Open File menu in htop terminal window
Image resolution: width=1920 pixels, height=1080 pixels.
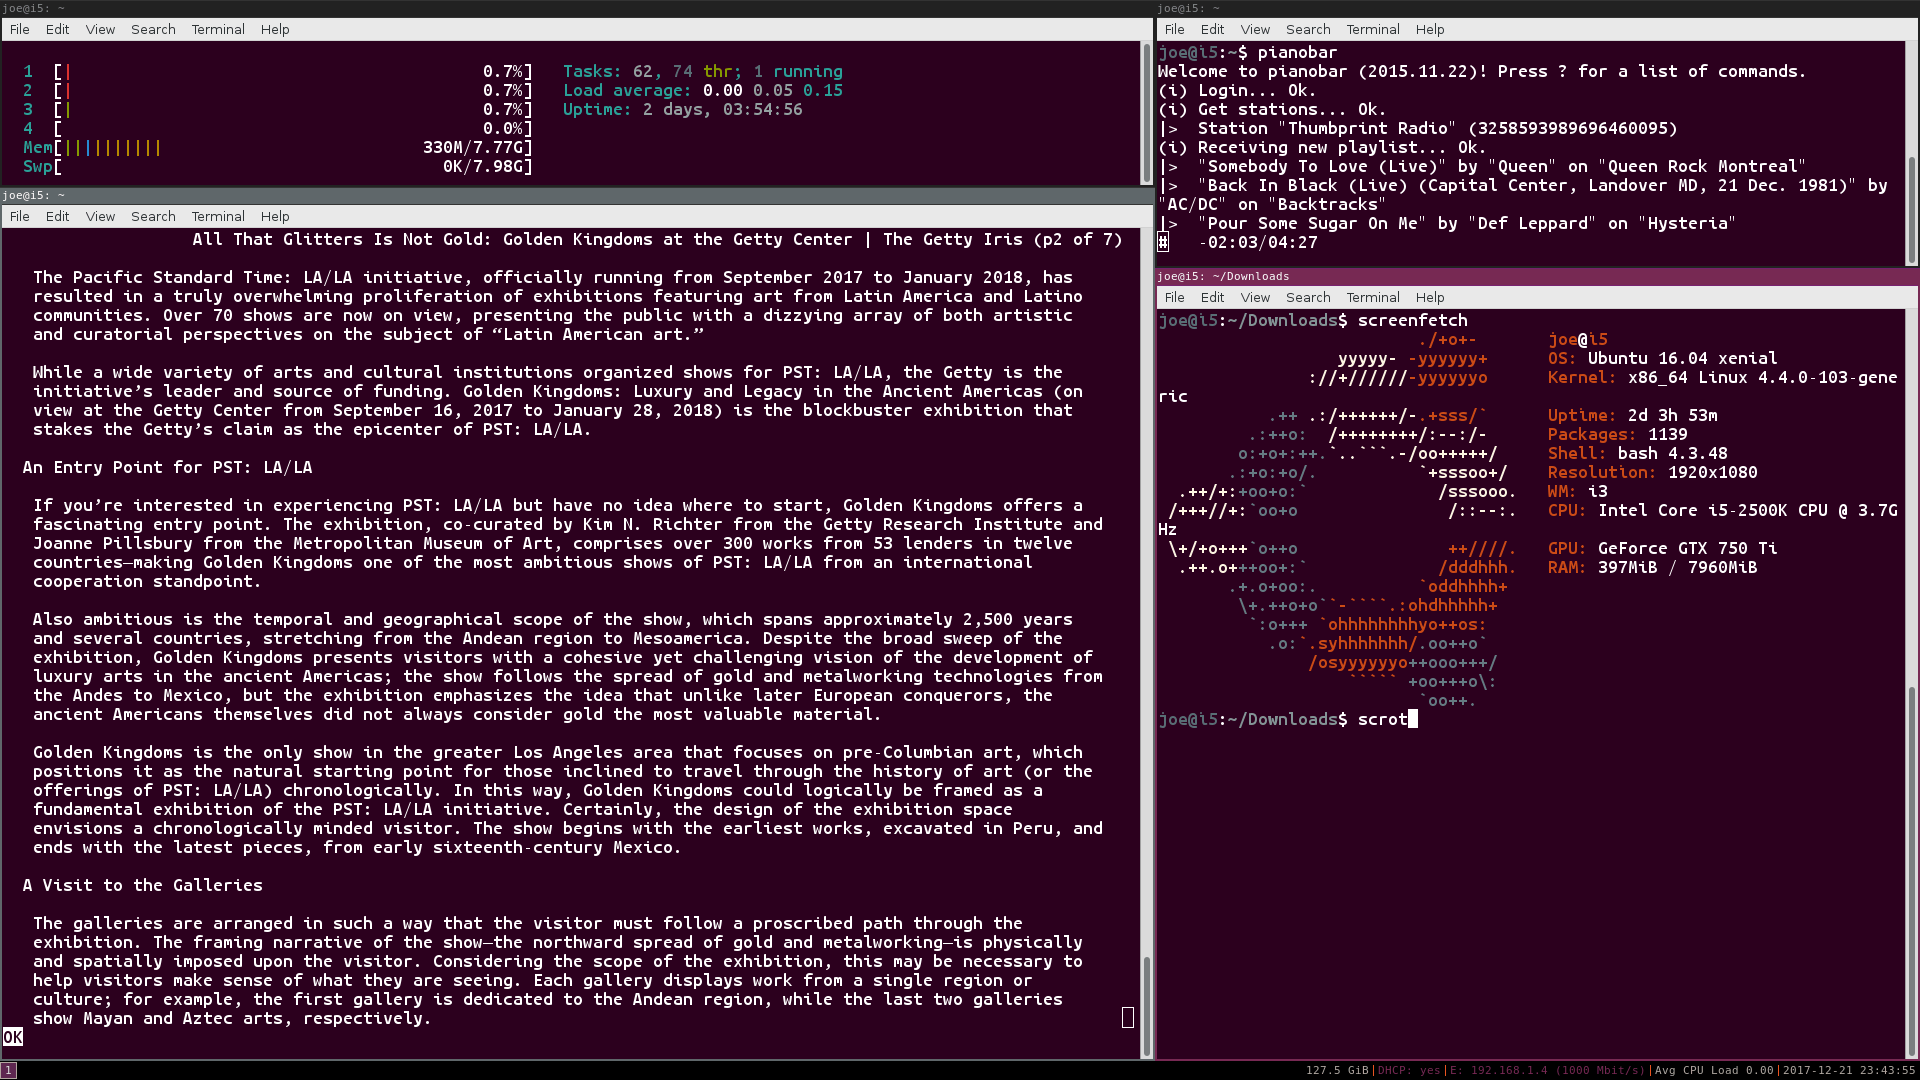(x=20, y=29)
